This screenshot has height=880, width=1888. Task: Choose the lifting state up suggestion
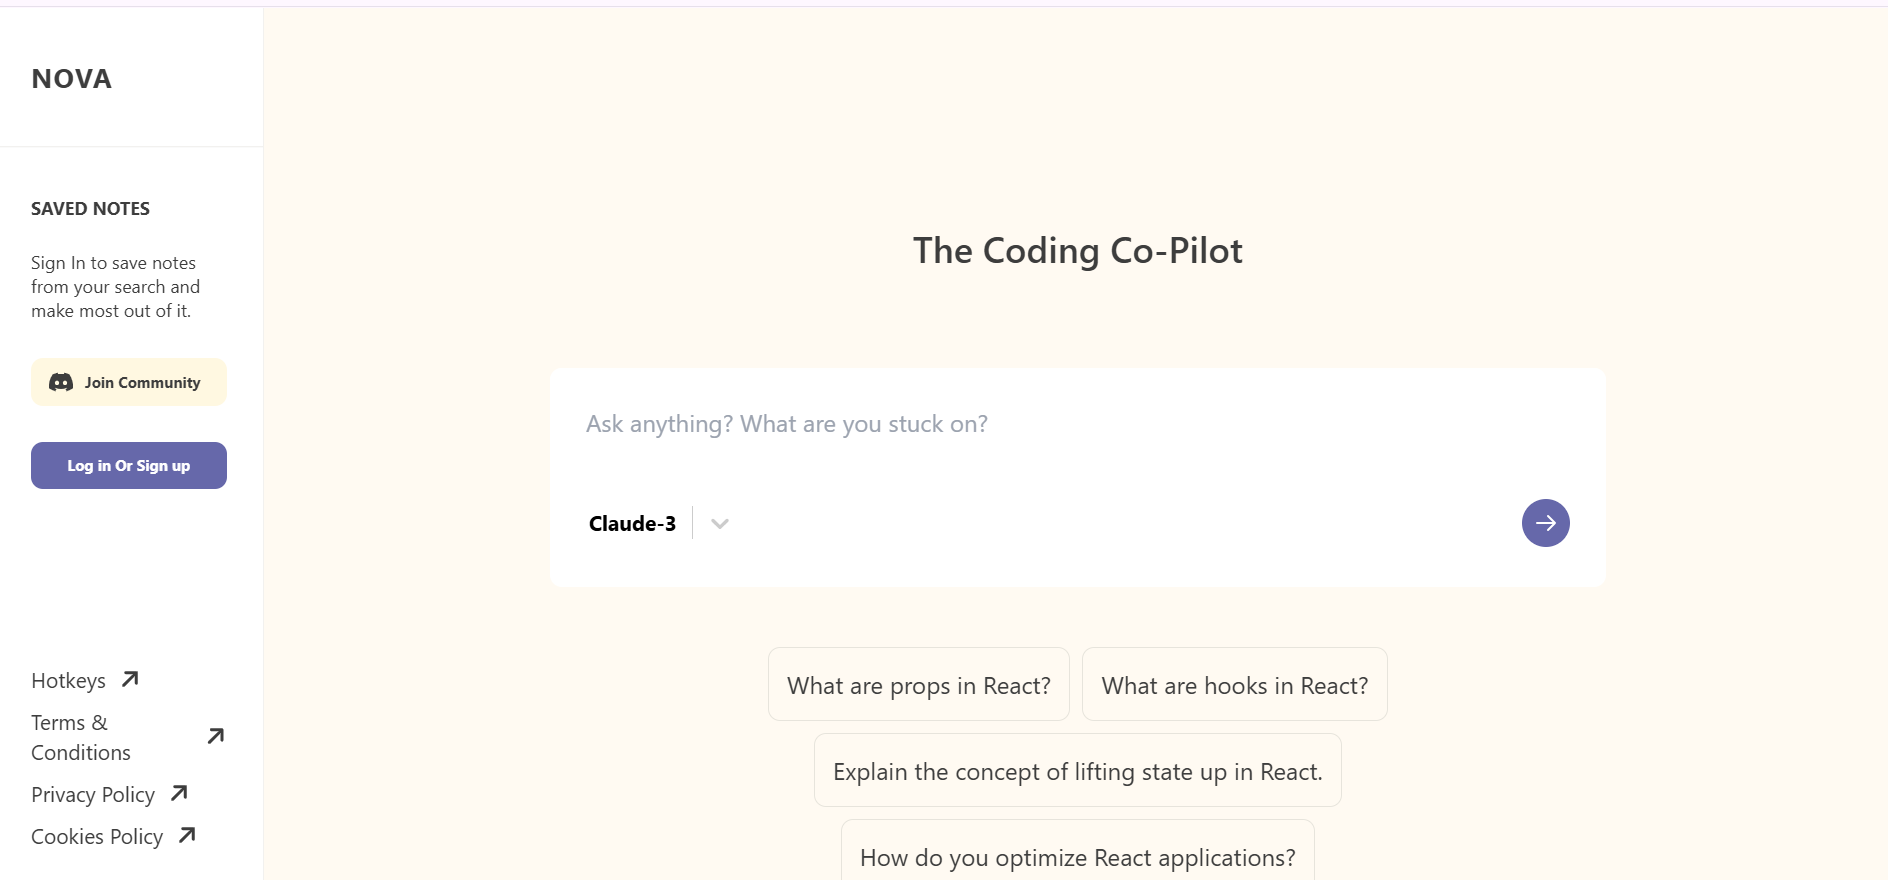click(1077, 771)
